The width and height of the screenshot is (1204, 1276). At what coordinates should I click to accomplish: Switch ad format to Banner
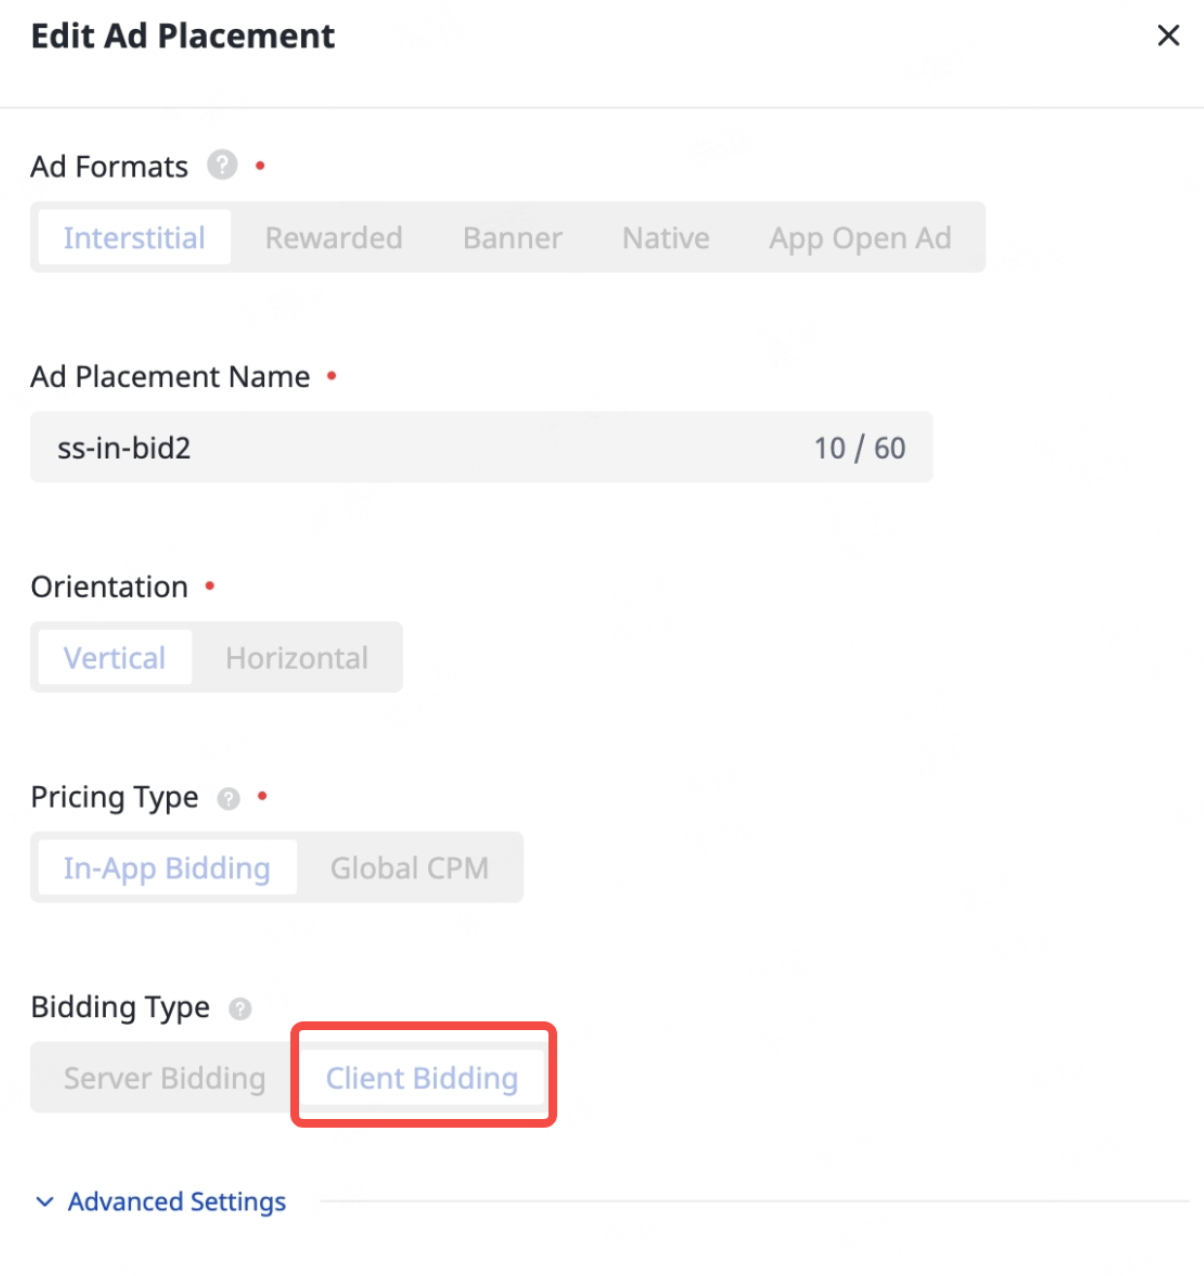tap(512, 238)
